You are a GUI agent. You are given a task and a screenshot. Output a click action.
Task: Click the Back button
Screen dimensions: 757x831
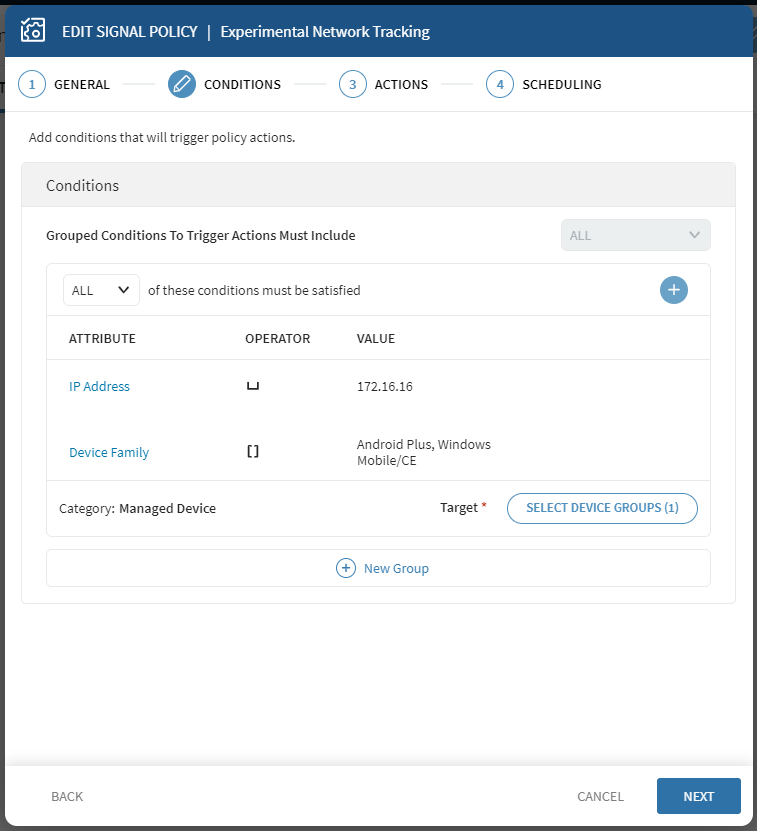67,797
